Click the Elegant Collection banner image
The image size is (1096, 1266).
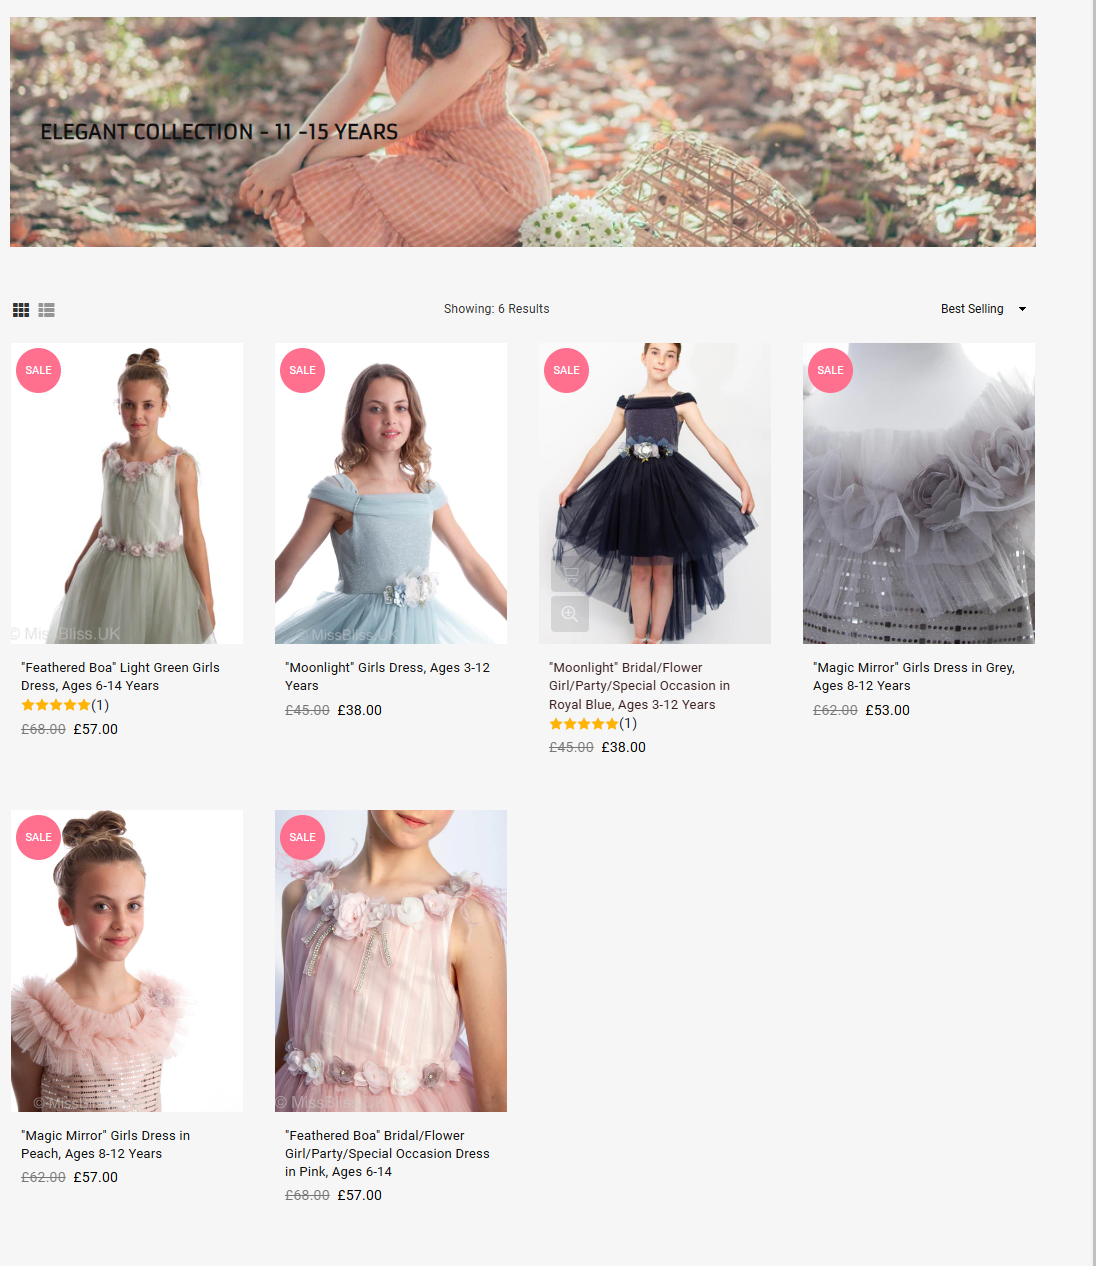[x=522, y=132]
